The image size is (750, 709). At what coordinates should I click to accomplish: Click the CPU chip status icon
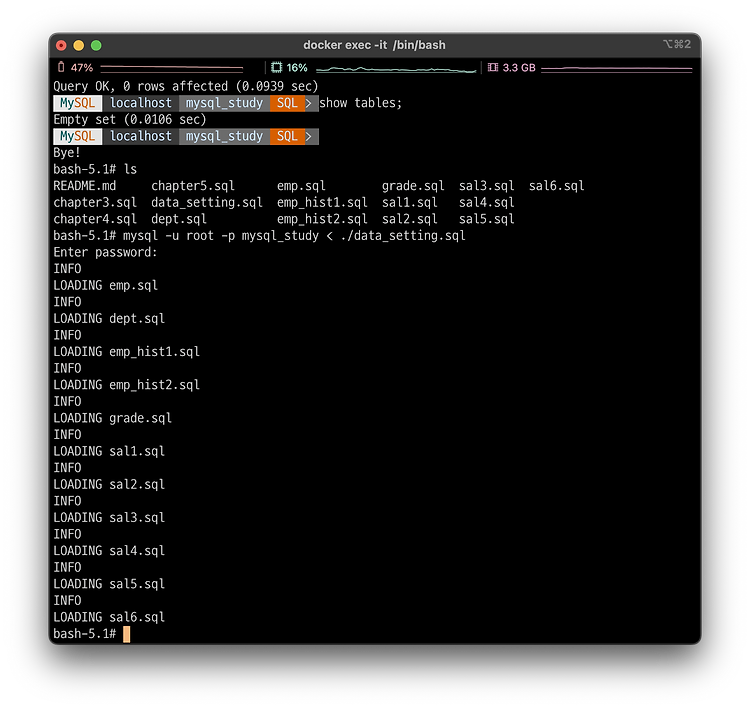point(276,67)
